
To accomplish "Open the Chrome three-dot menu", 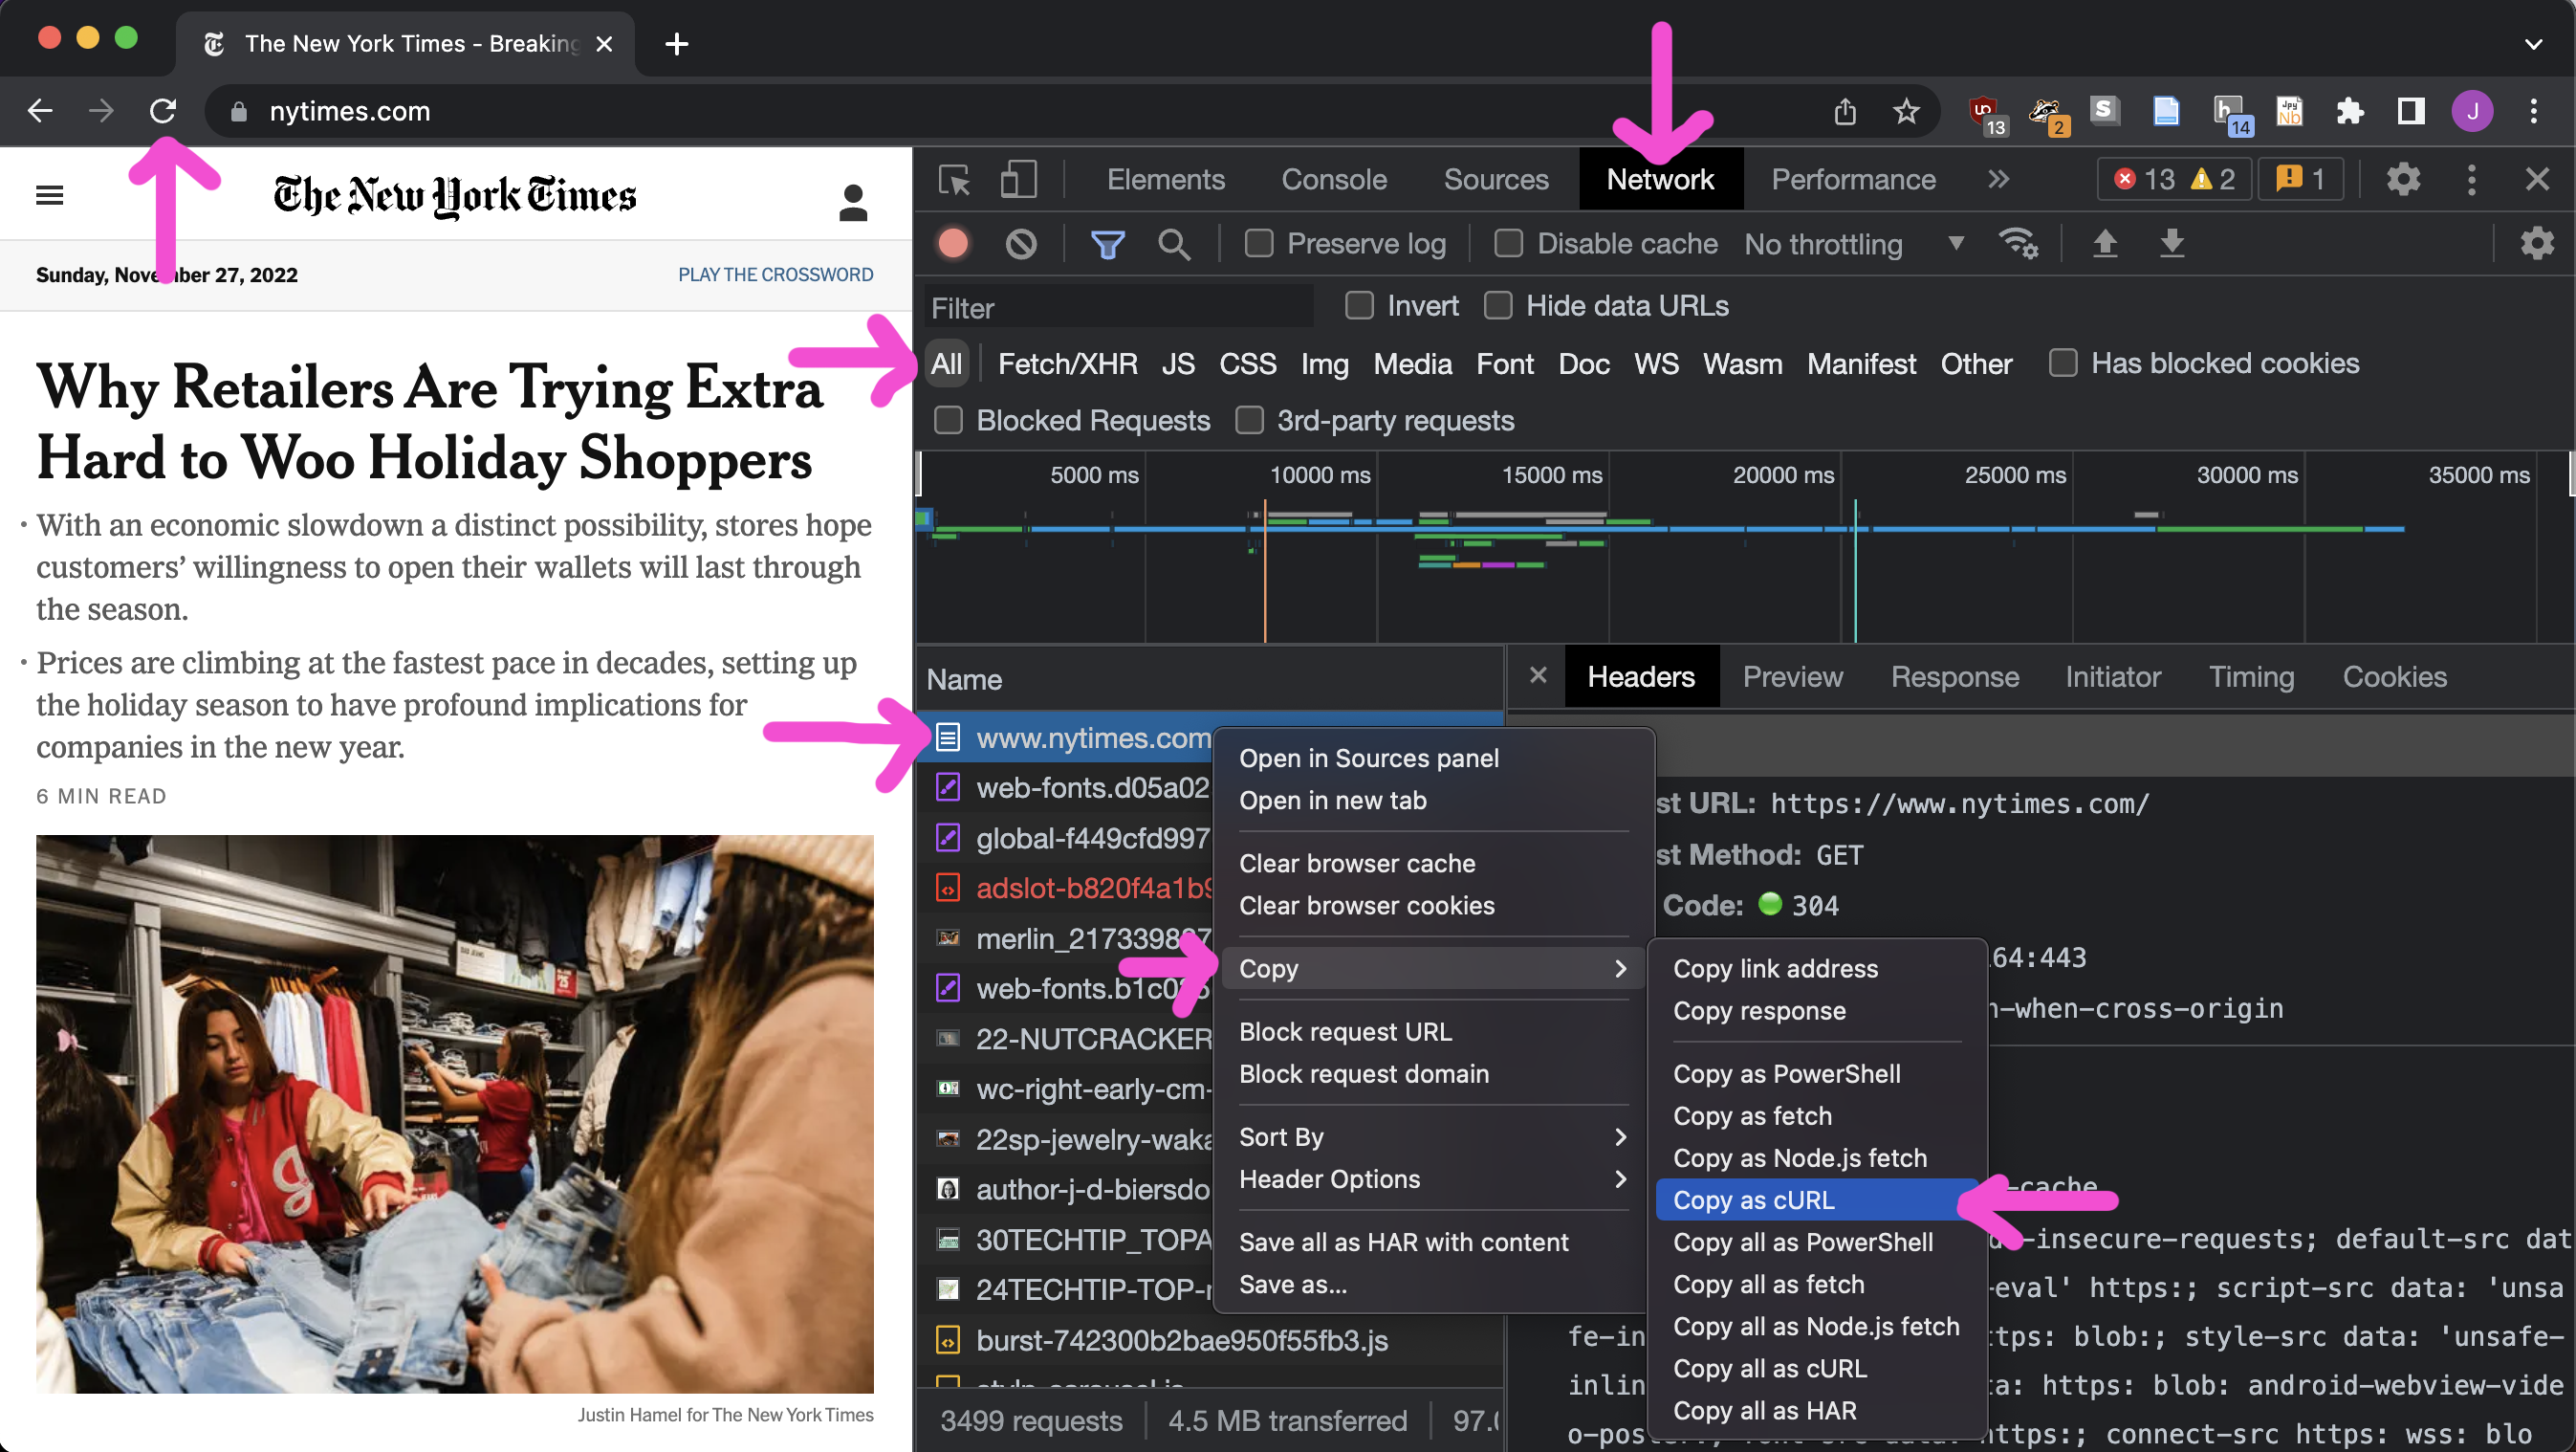I will [2534, 111].
